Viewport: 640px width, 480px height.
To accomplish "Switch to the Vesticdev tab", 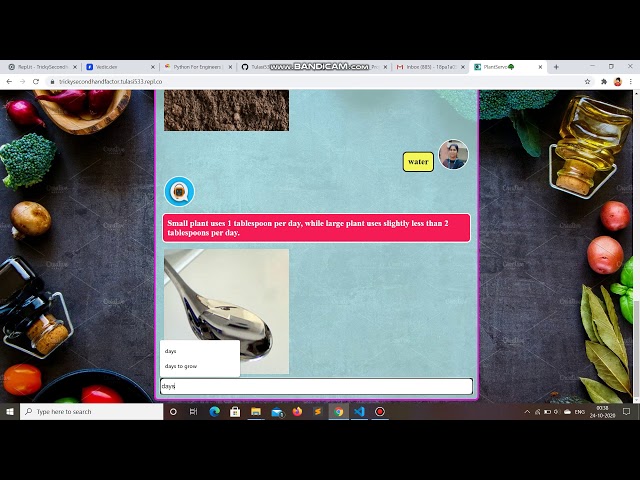I will (x=119, y=67).
